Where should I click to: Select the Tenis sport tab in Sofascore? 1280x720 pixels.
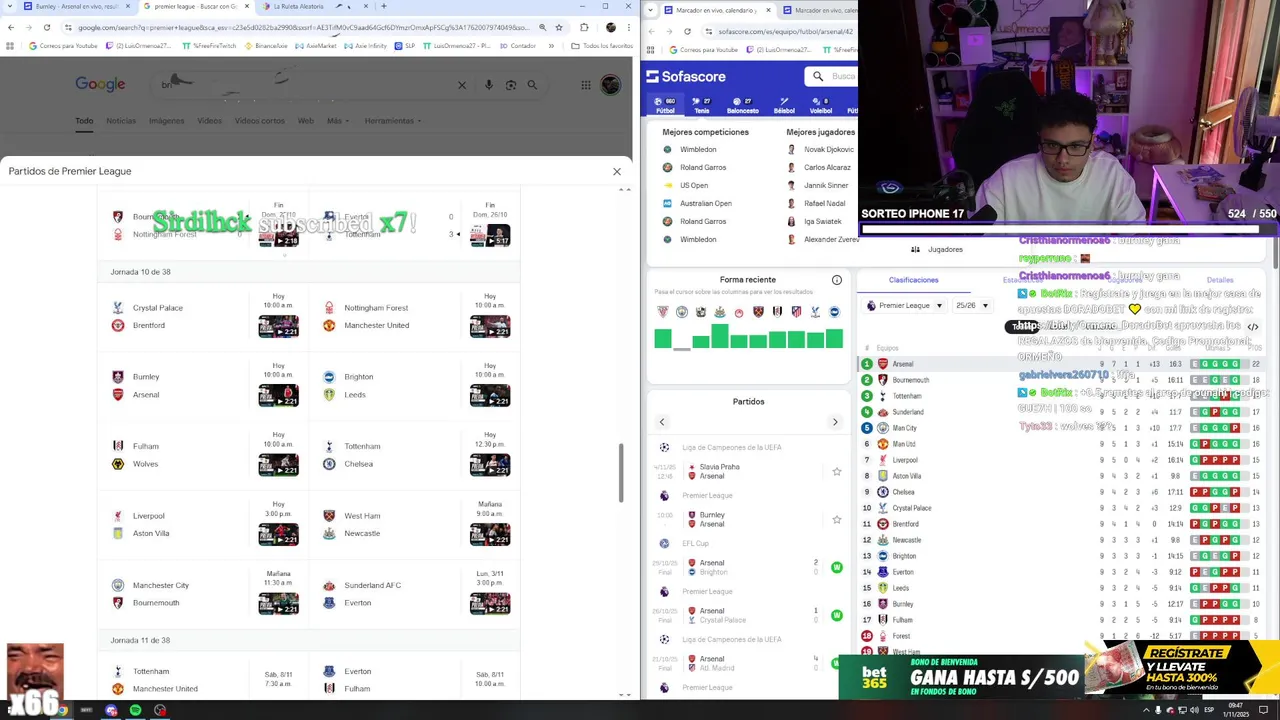click(702, 105)
